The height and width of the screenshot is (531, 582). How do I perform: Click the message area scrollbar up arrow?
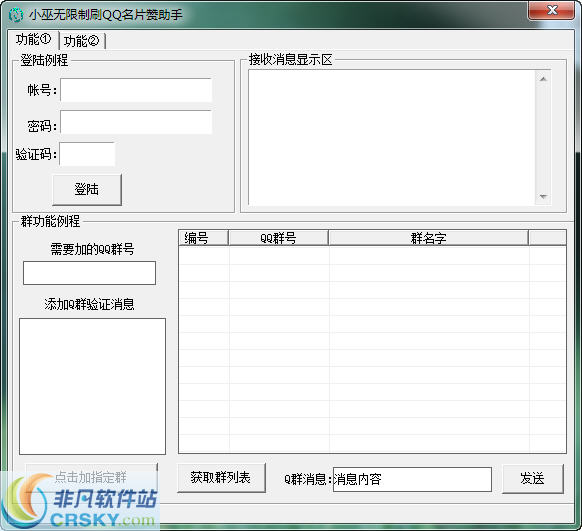coord(543,79)
